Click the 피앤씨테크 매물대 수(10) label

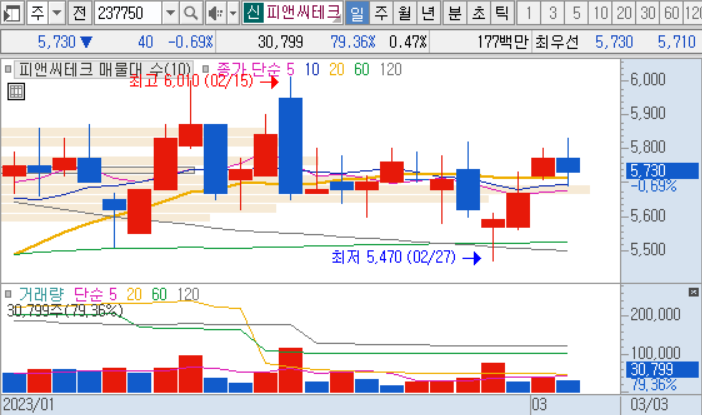[104, 69]
